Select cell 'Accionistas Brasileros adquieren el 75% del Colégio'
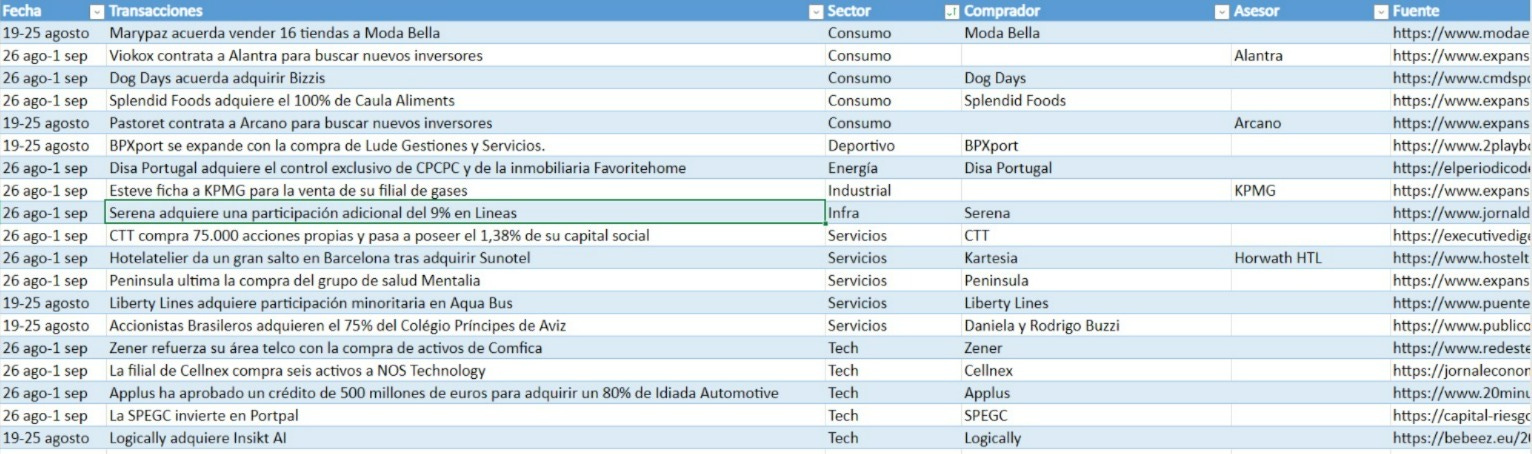Viewport: 1532px width, 454px height. (x=465, y=326)
